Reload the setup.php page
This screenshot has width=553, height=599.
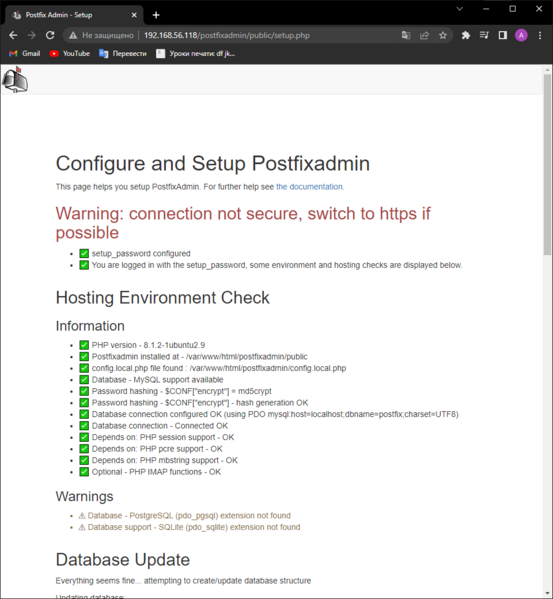point(50,36)
